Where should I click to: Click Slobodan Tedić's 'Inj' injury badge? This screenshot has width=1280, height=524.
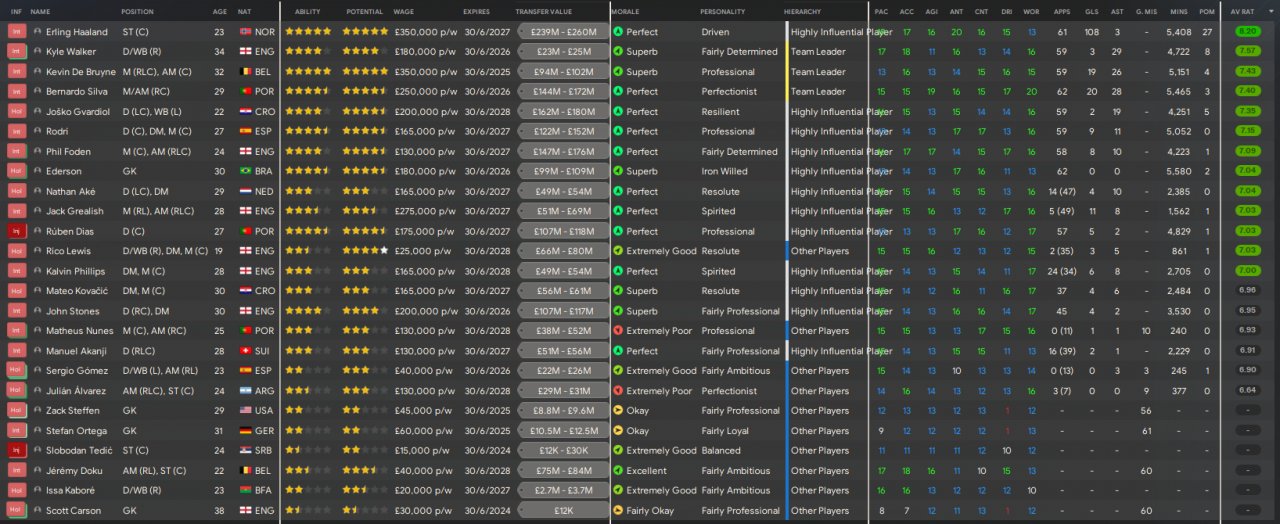(16, 450)
